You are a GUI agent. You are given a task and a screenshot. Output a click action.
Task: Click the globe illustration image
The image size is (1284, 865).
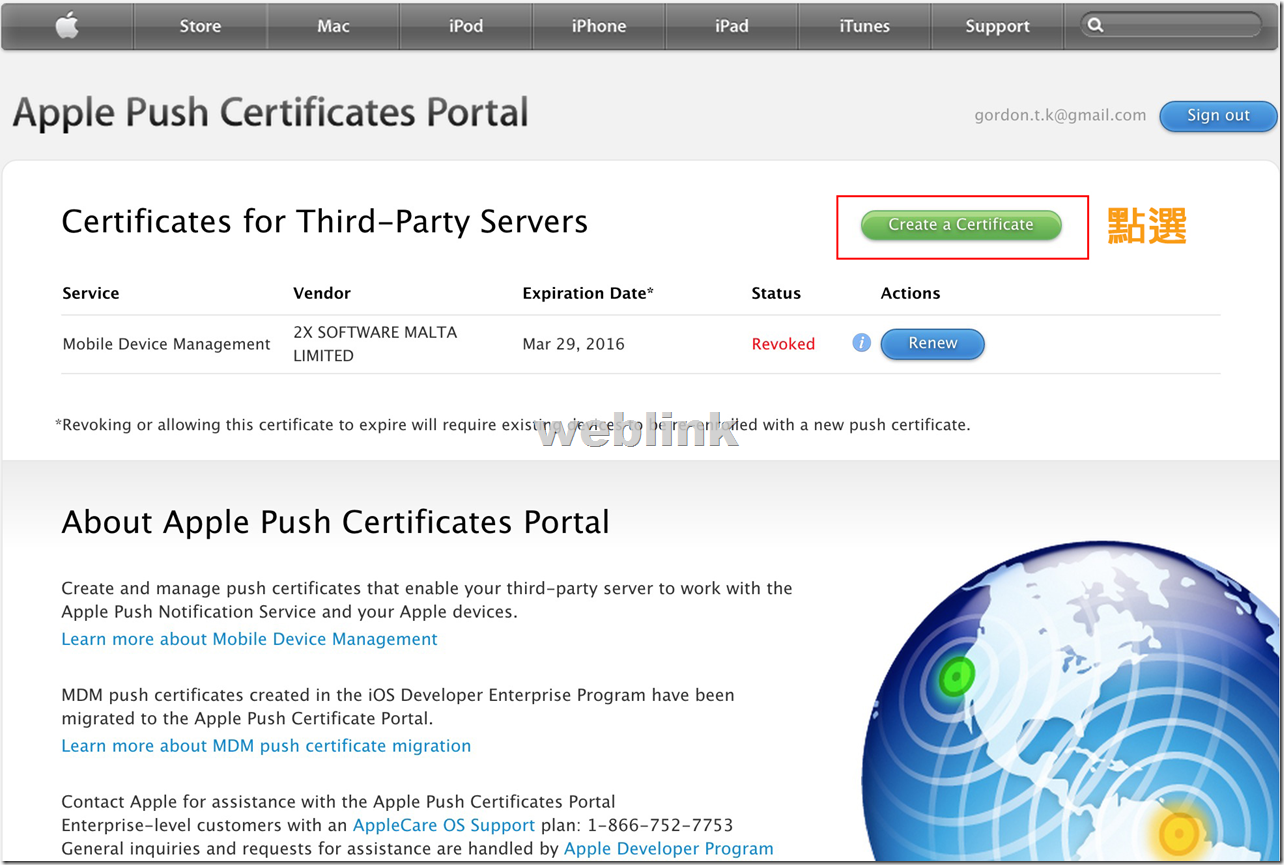pyautogui.click(x=1070, y=703)
